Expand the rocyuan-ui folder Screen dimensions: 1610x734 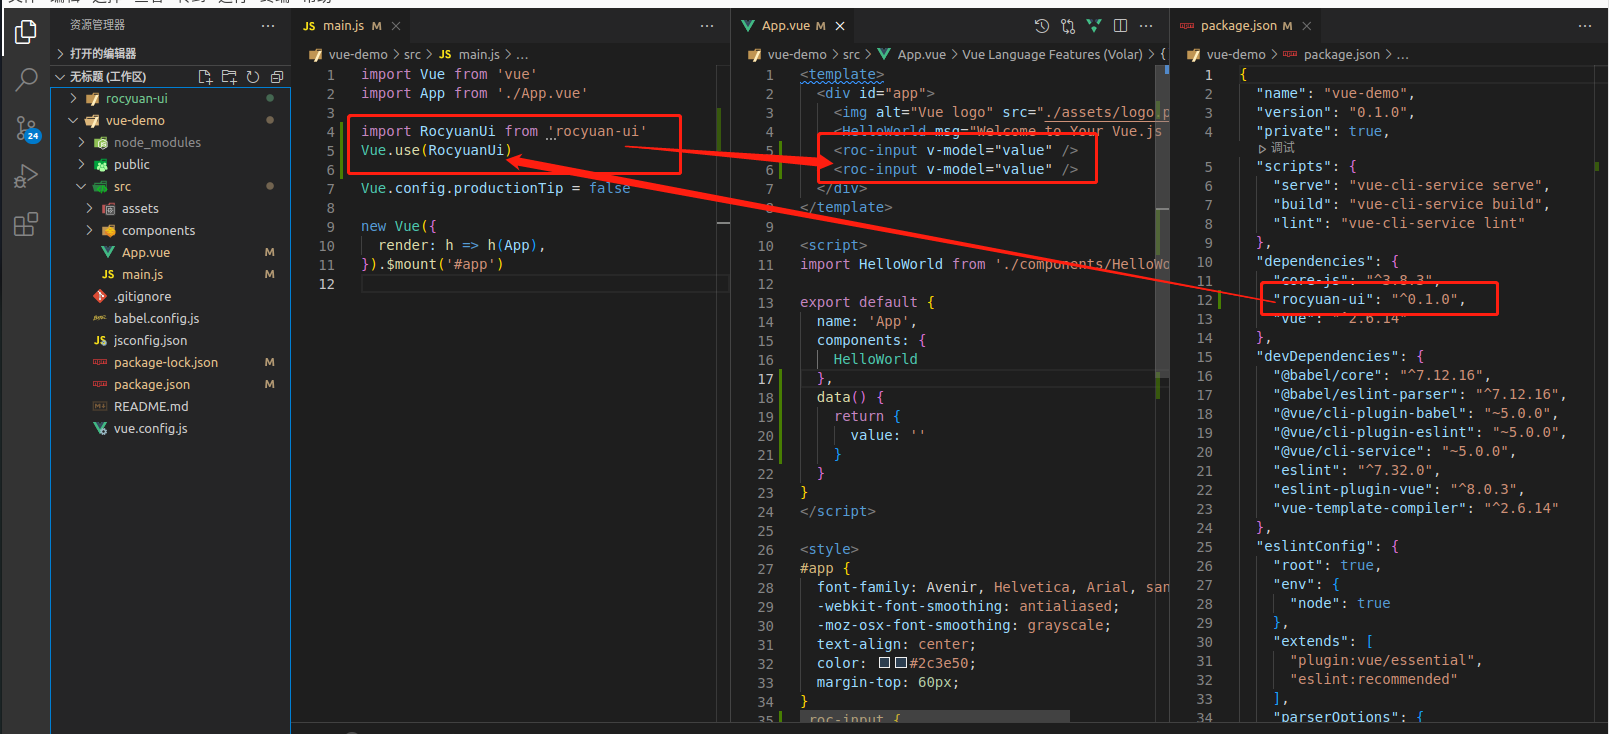click(170, 99)
